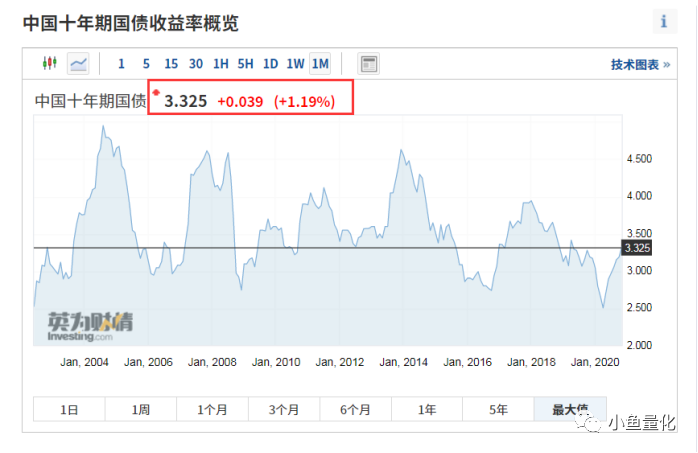
Task: Click the info icon at top right
Action: click(664, 21)
